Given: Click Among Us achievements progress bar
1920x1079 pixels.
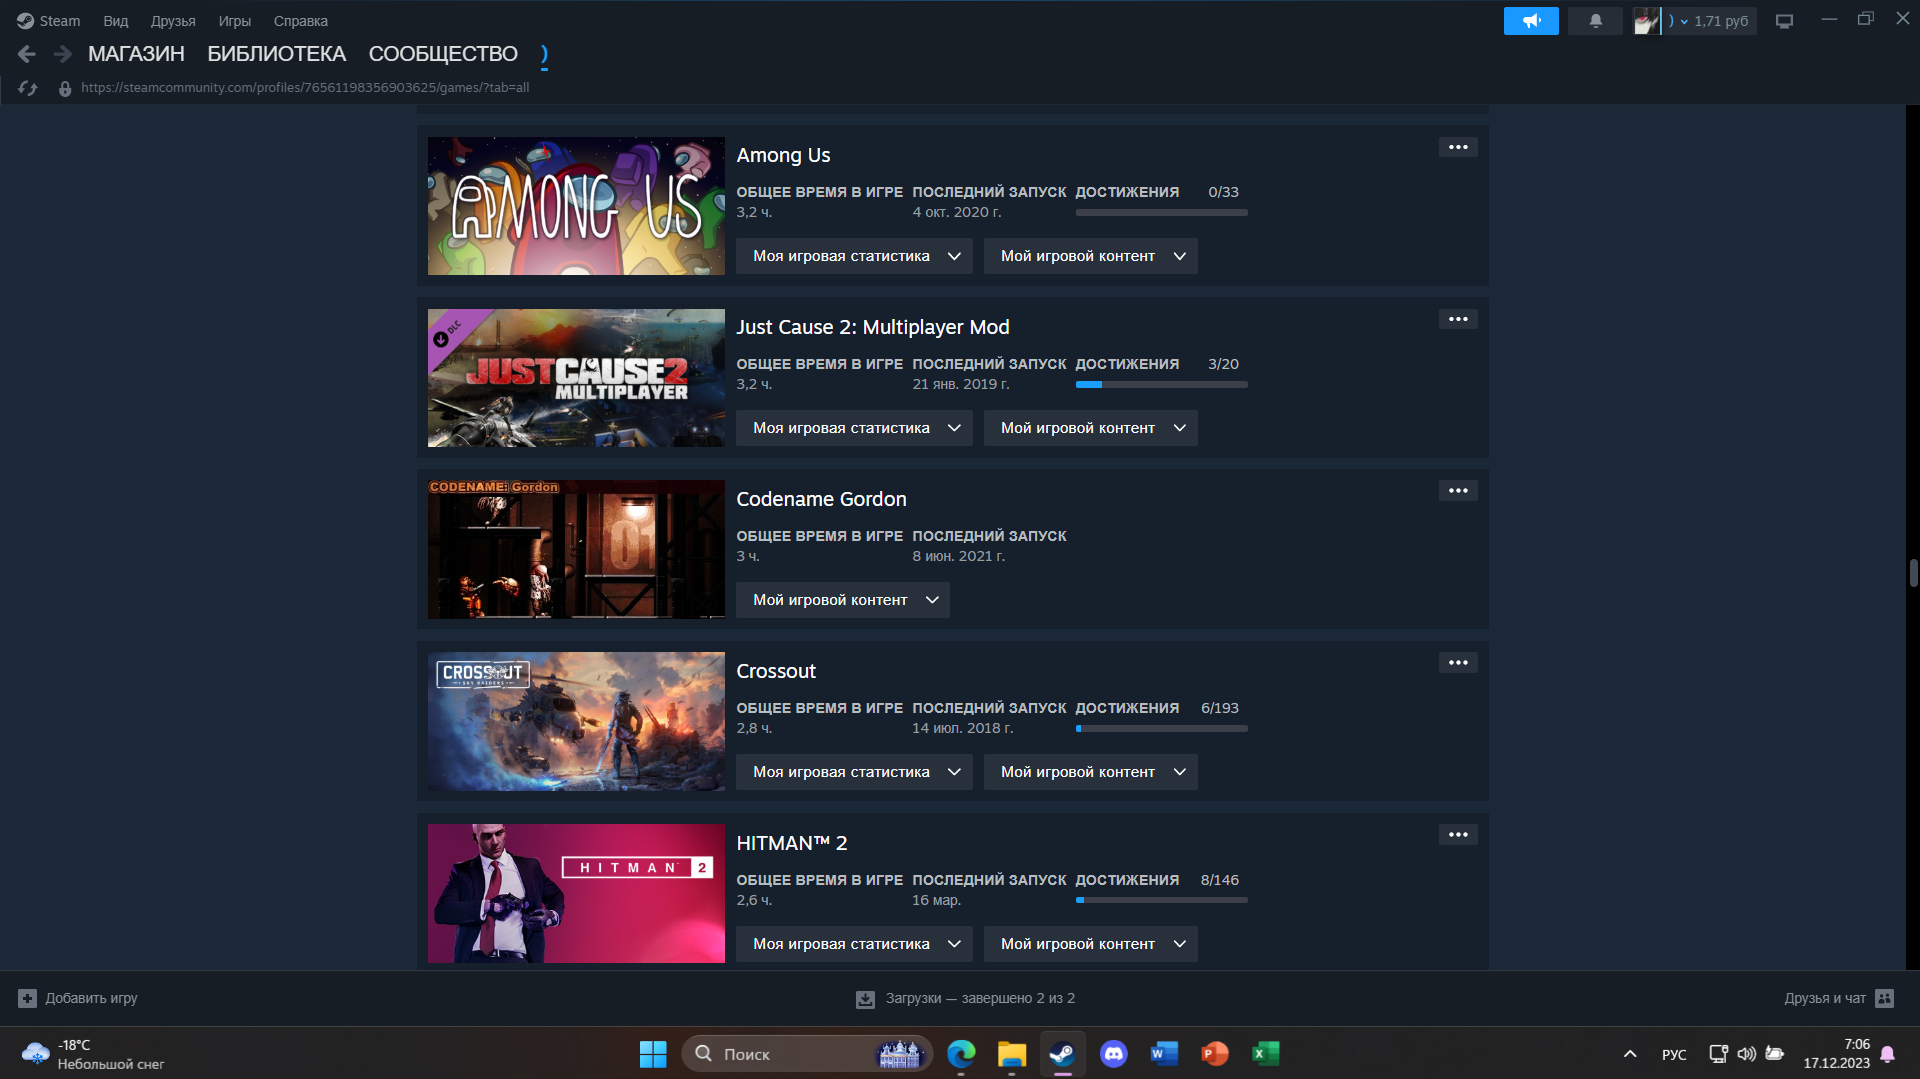Looking at the screenshot, I should pos(1161,212).
